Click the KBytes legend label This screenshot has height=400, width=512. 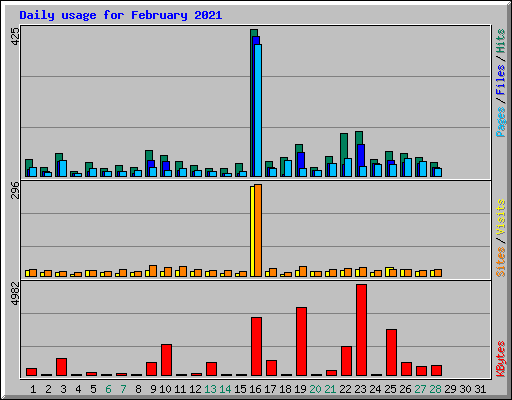pyautogui.click(x=500, y=359)
